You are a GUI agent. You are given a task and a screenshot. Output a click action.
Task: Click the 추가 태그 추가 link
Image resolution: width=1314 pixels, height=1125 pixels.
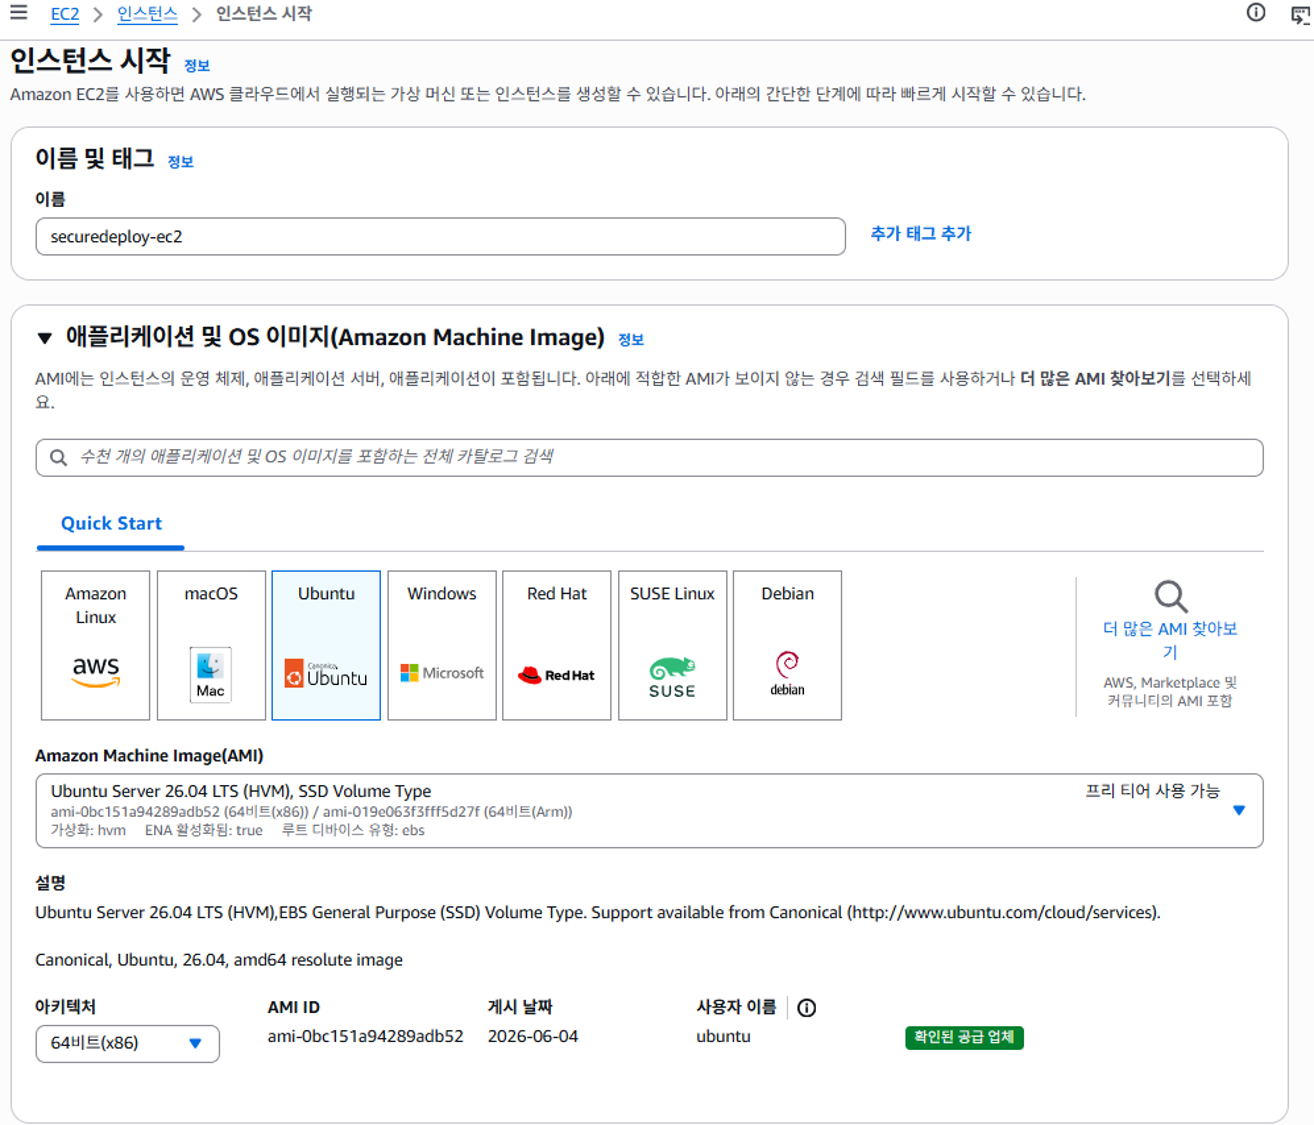921,234
